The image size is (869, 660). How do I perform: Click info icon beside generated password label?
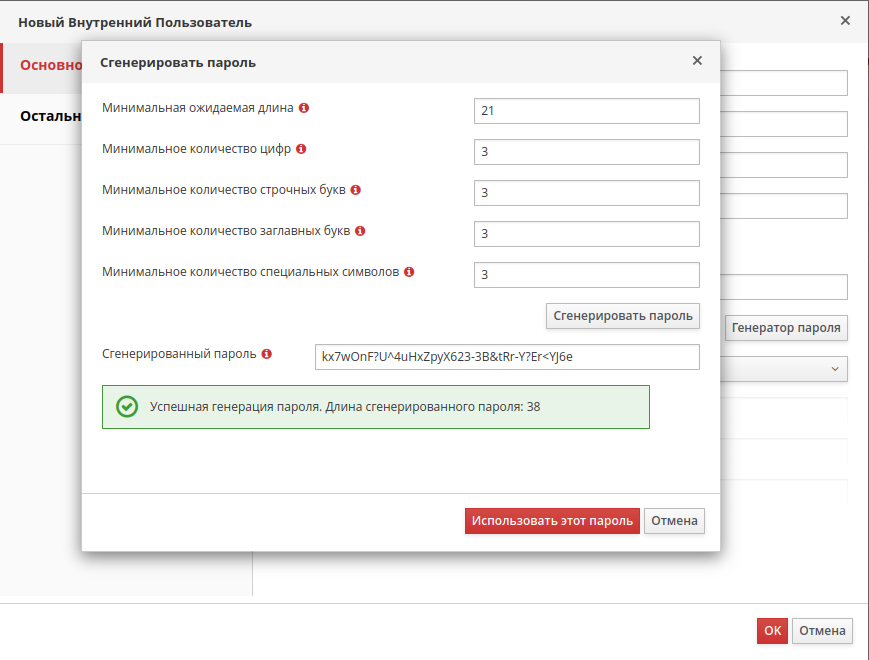(267, 354)
